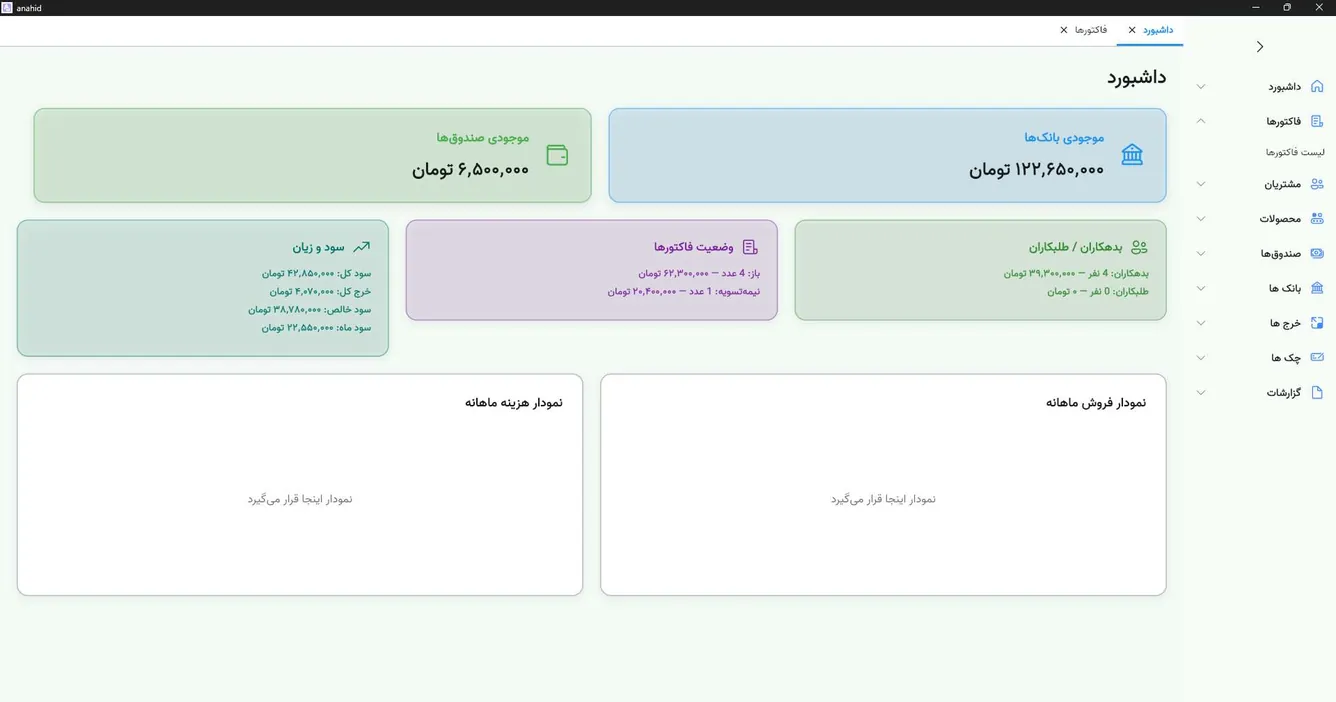Click the وضعیت فاکتورها card title

click(x=694, y=247)
